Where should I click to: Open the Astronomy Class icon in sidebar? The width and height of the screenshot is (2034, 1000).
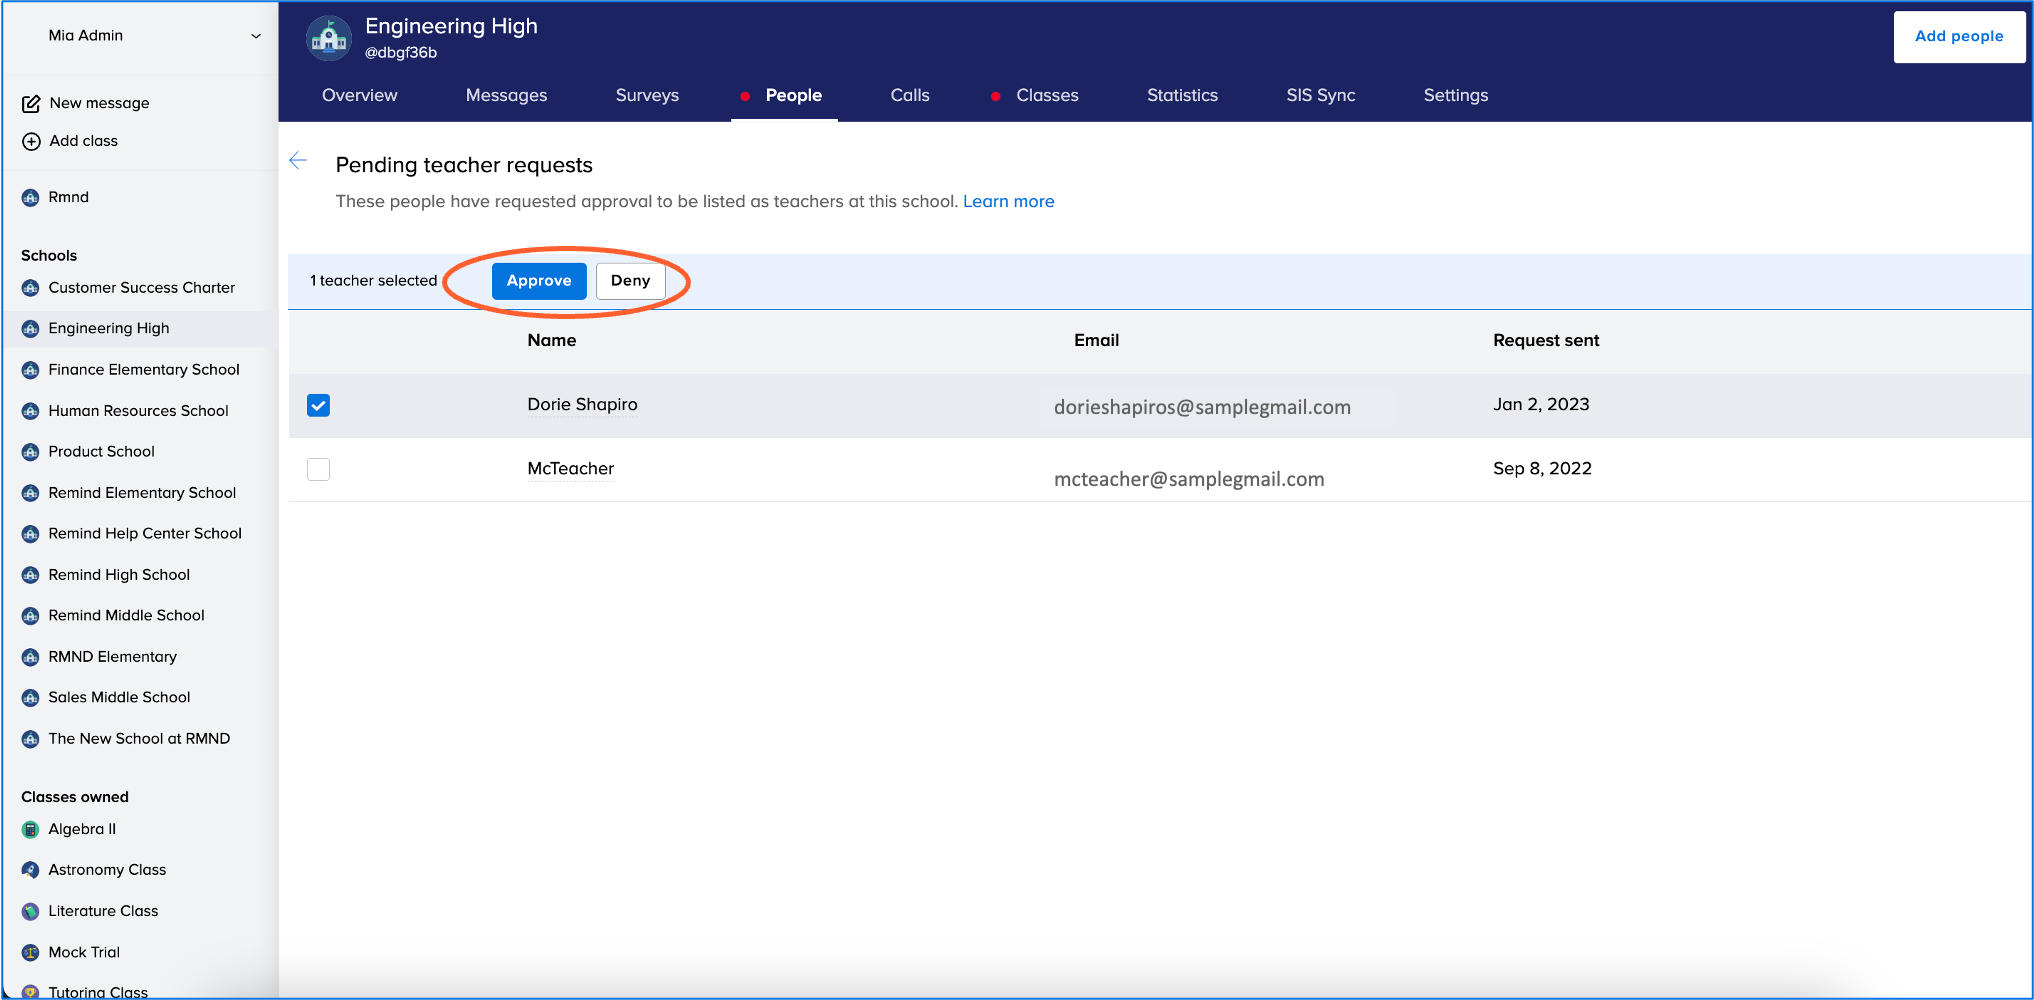pos(31,870)
